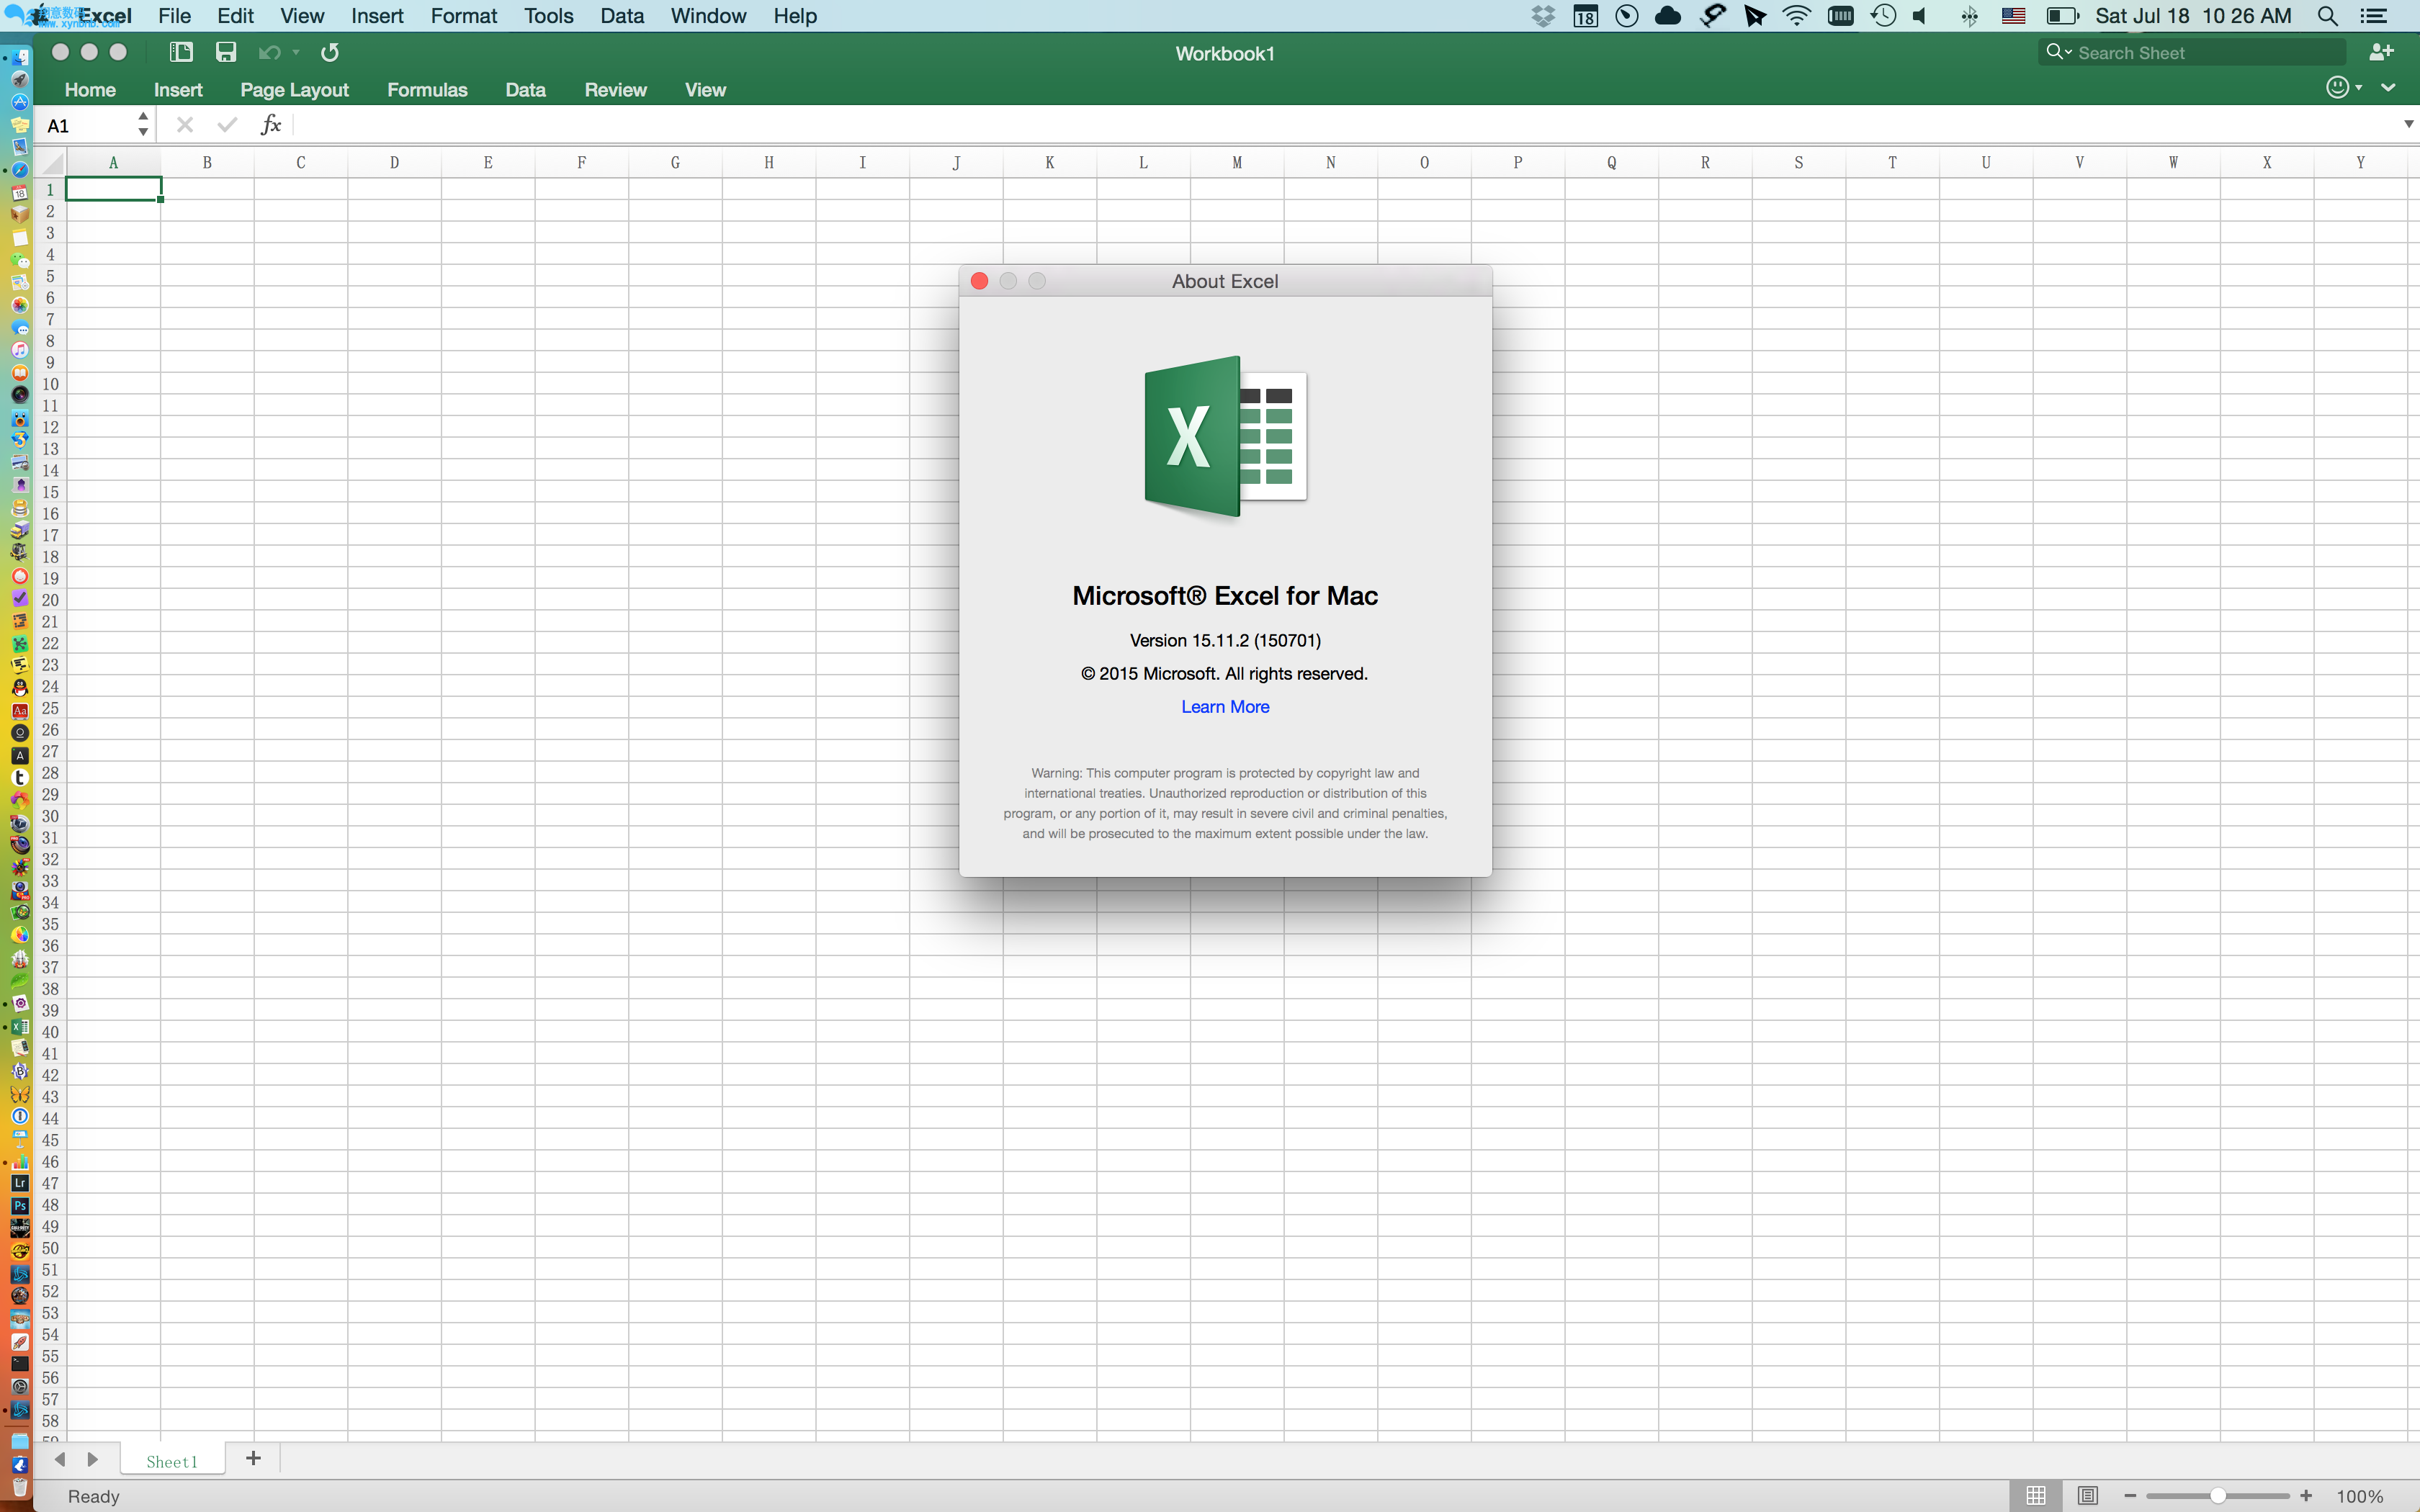Click the Excel green spreadsheet icon
Screen dimensions: 2420x1512
click(1225, 436)
